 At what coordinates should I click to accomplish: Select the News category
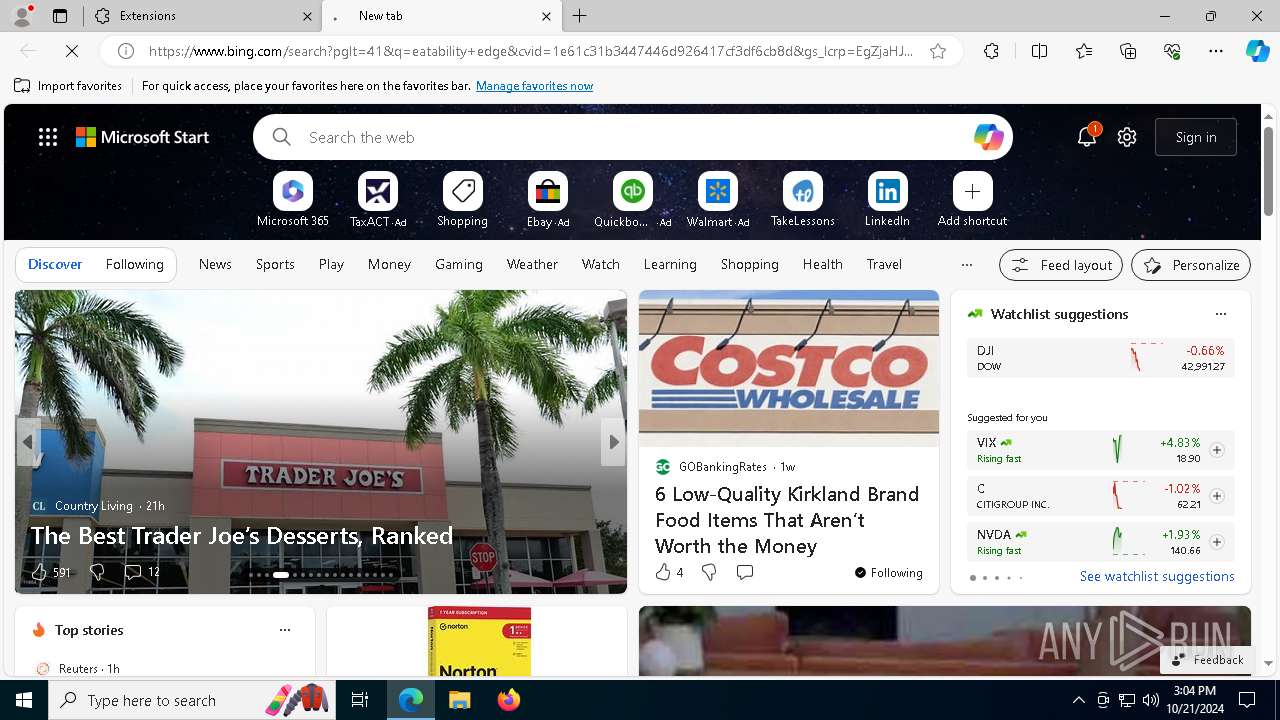[215, 264]
